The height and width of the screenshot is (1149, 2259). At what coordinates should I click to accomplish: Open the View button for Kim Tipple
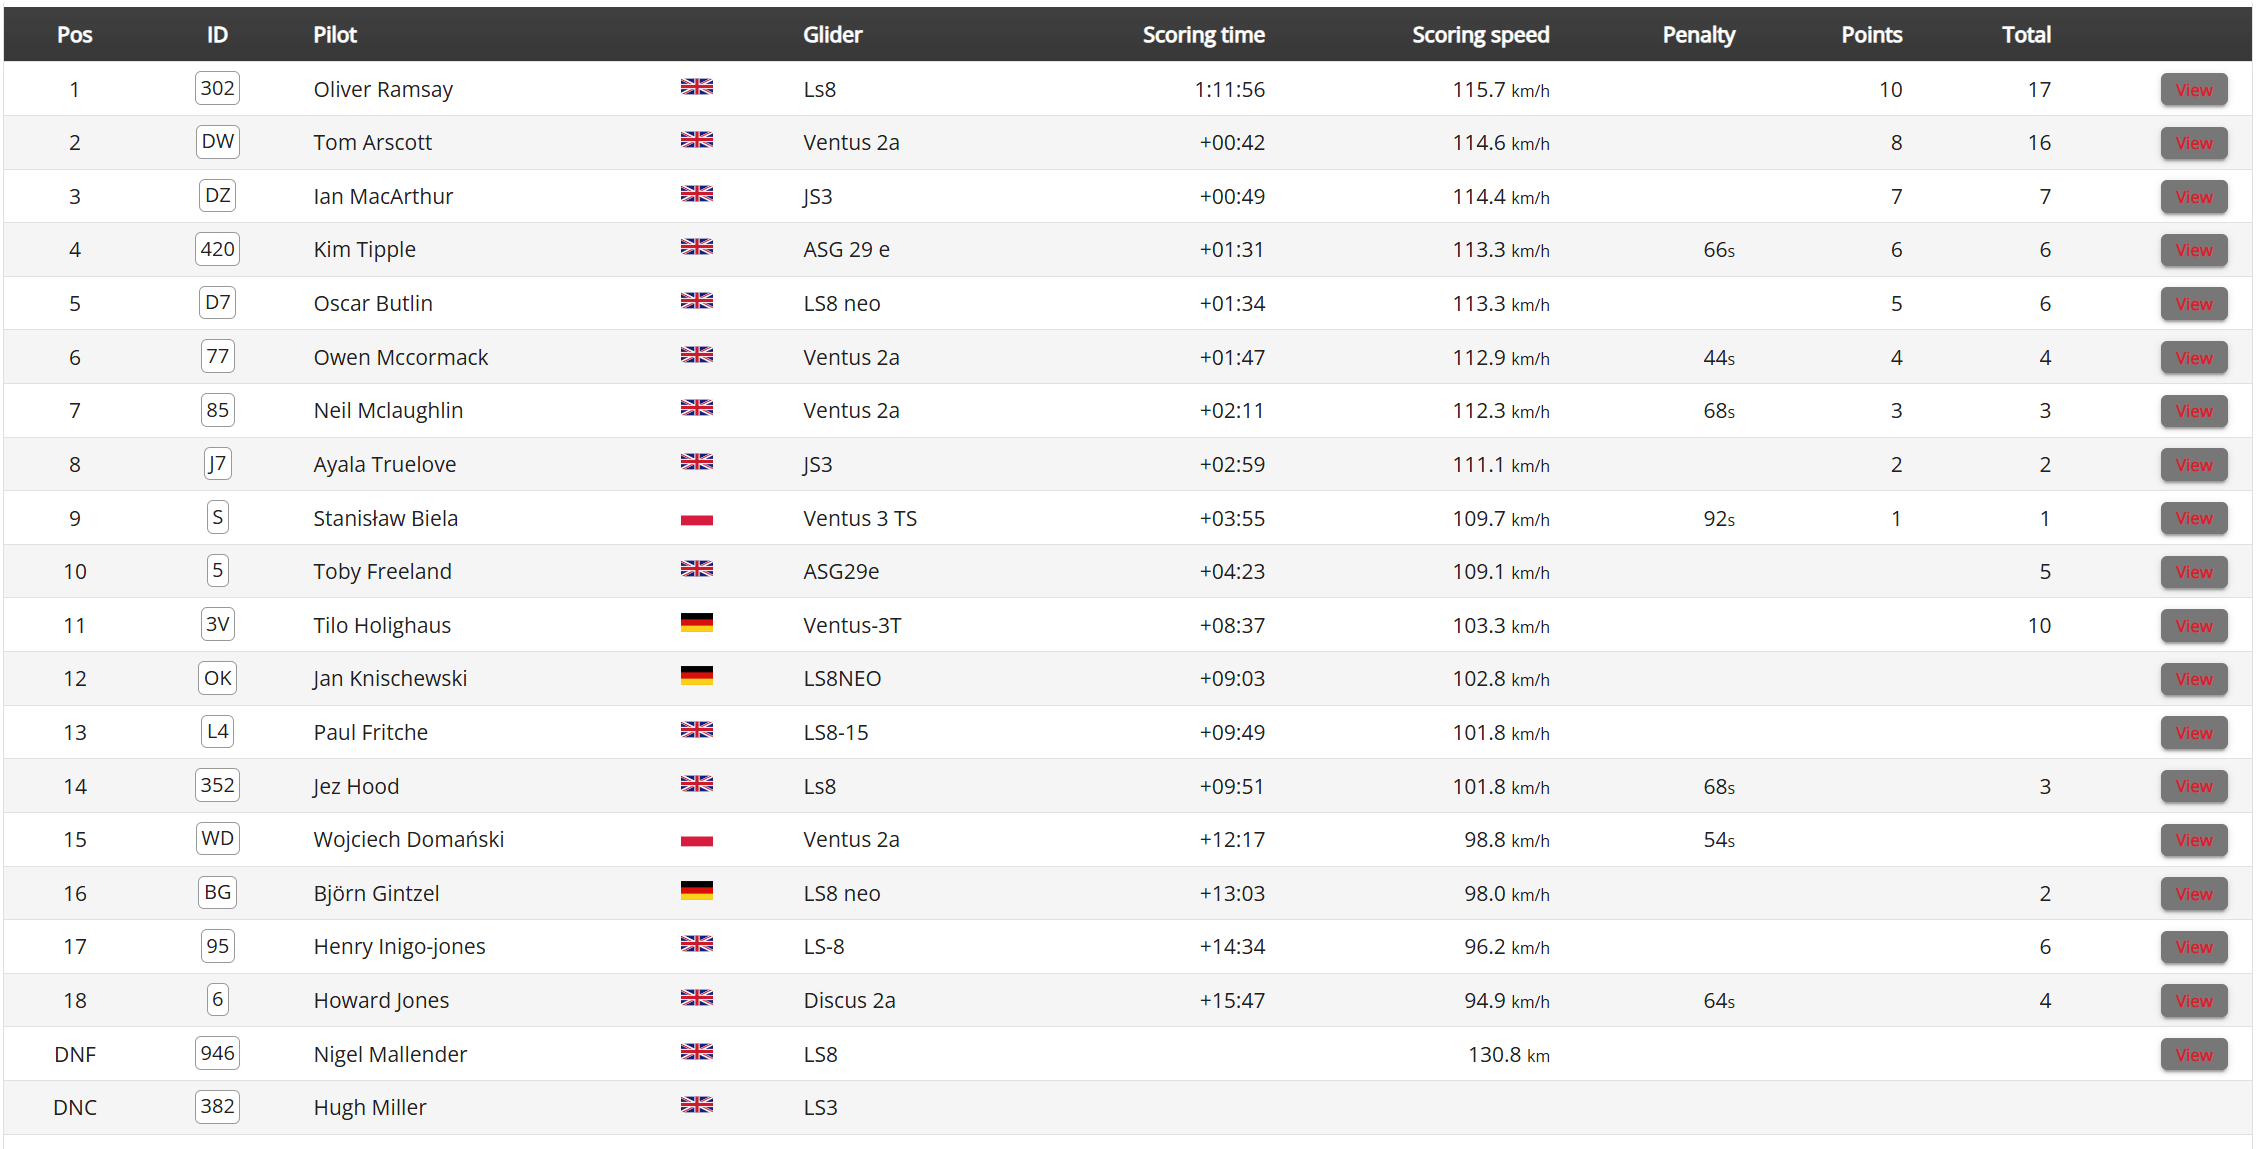2193,250
